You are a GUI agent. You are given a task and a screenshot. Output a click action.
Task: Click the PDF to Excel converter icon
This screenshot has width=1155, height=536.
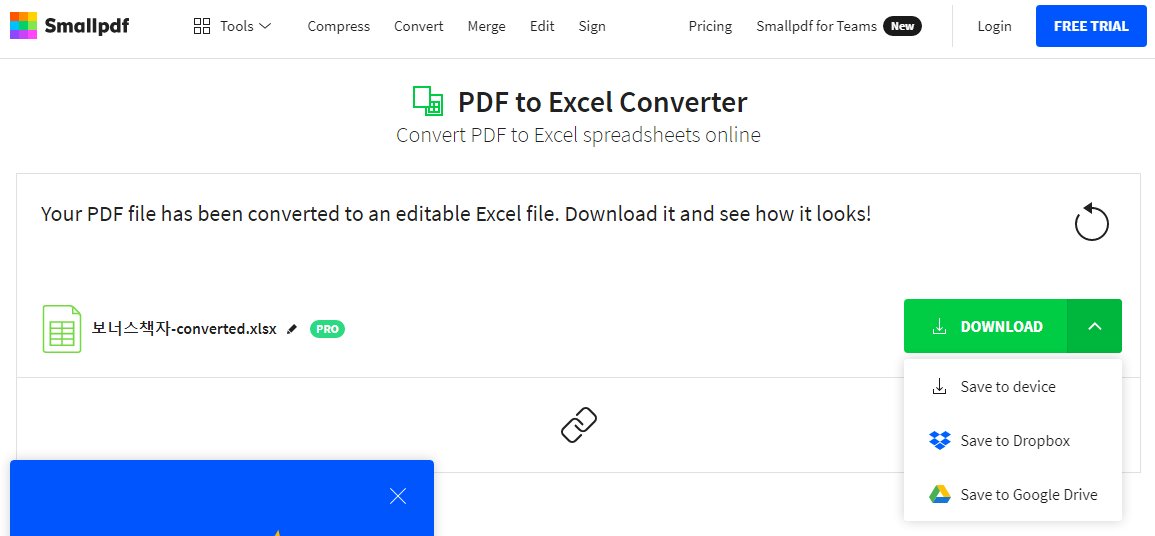427,101
